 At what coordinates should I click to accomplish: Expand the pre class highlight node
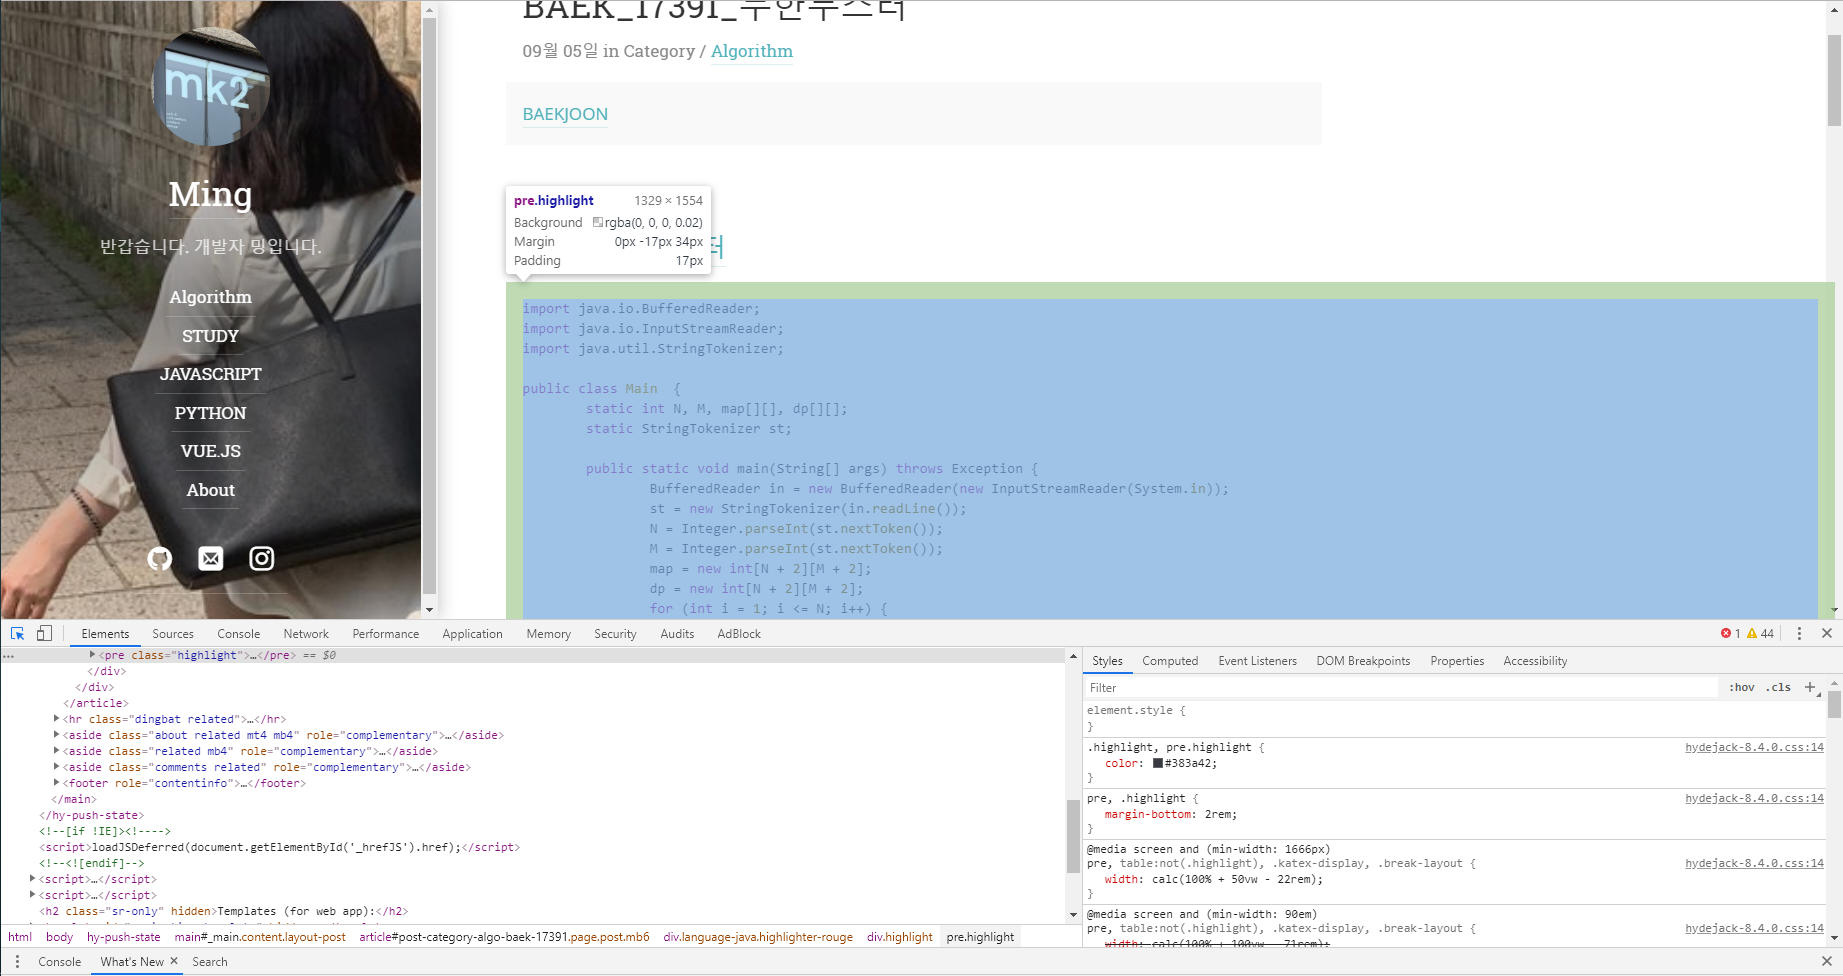click(92, 655)
